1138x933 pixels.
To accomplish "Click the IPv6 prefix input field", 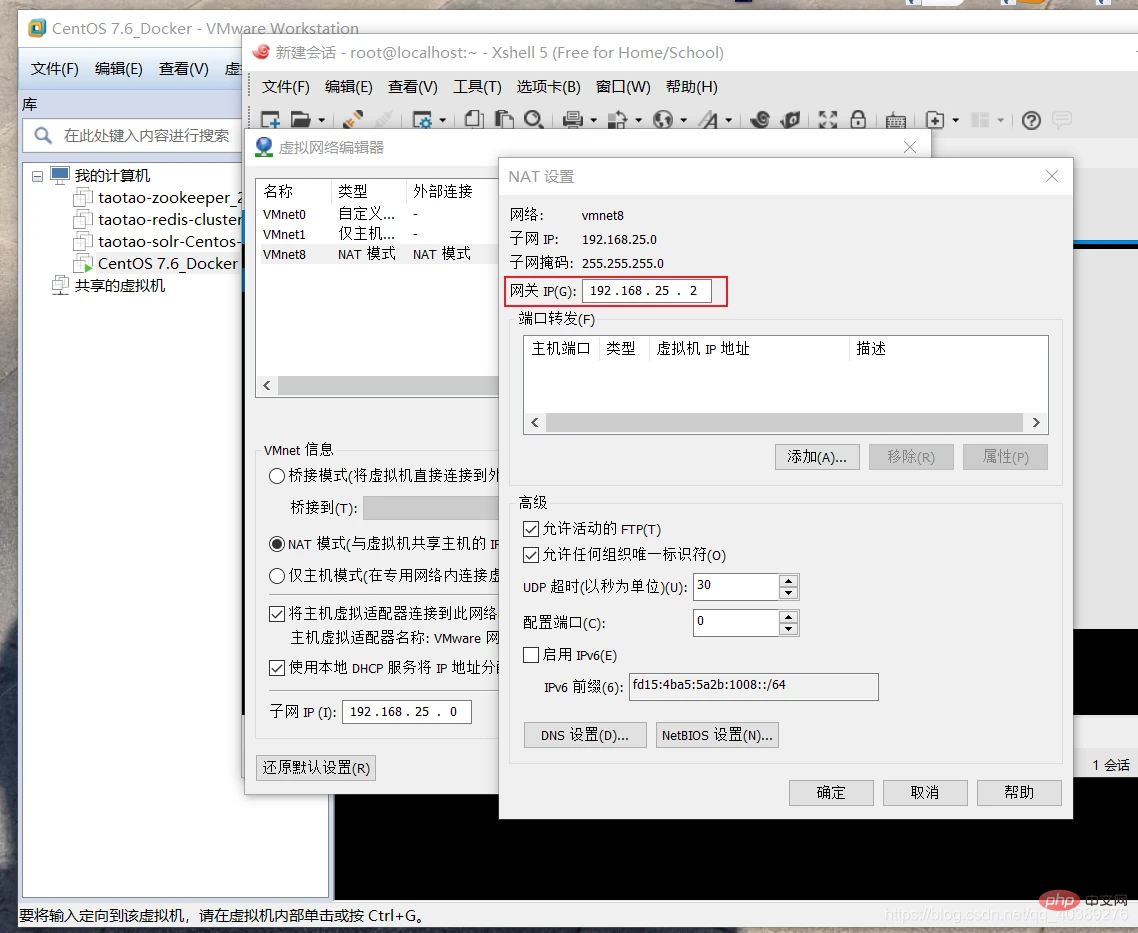I will [753, 686].
